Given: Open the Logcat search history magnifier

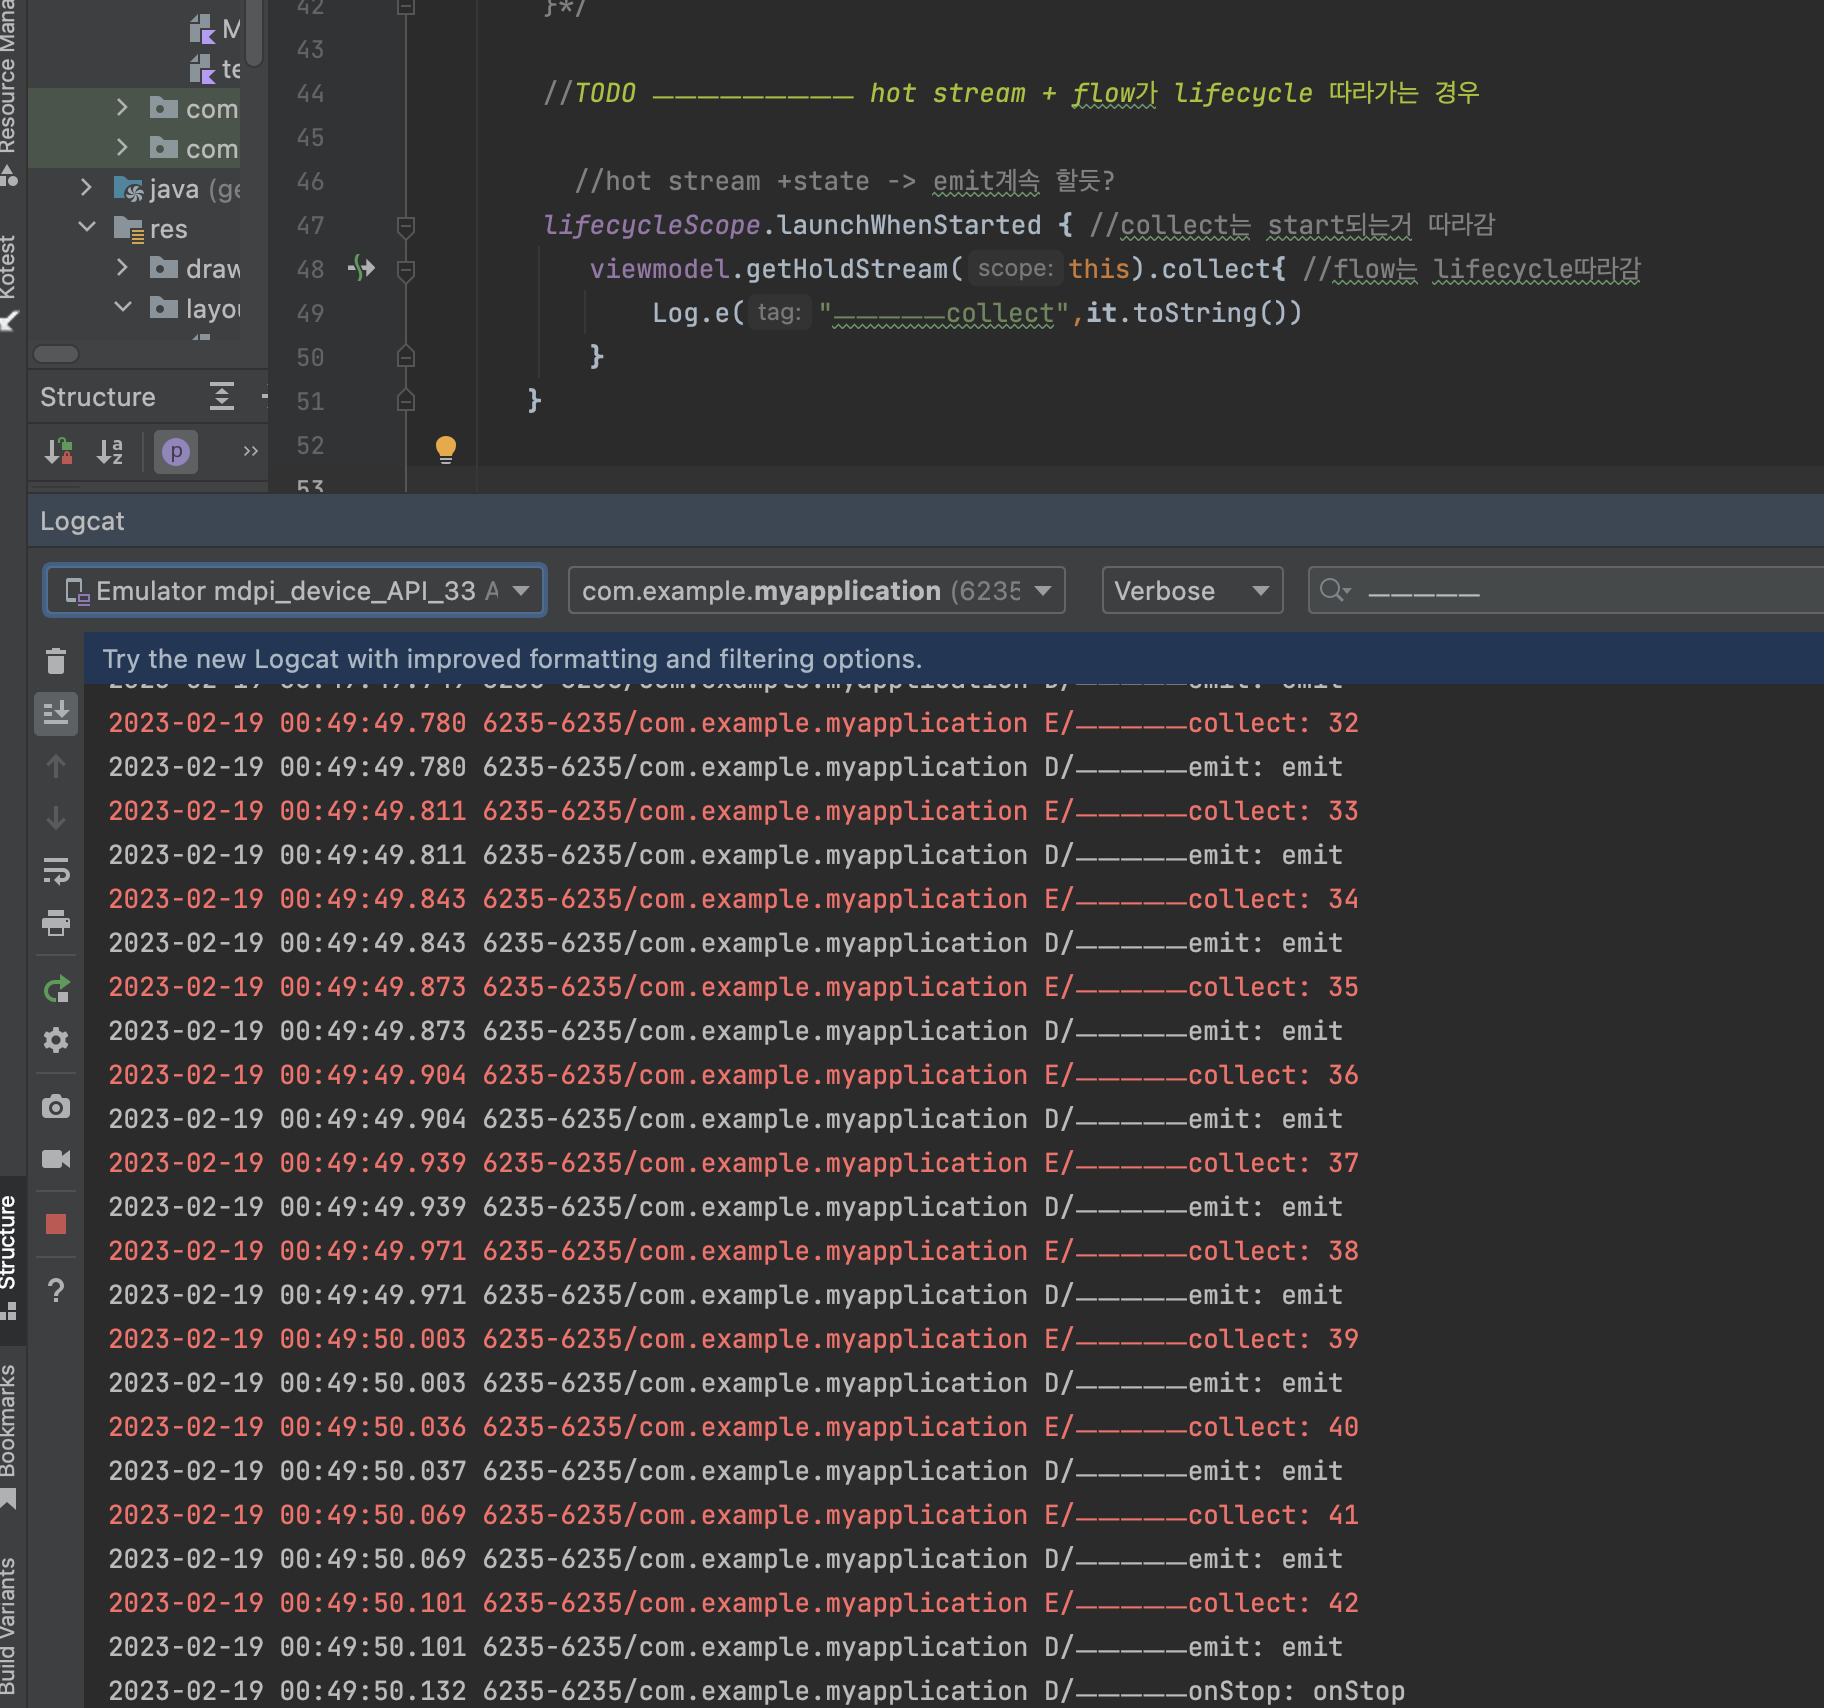Looking at the screenshot, I should [1335, 591].
